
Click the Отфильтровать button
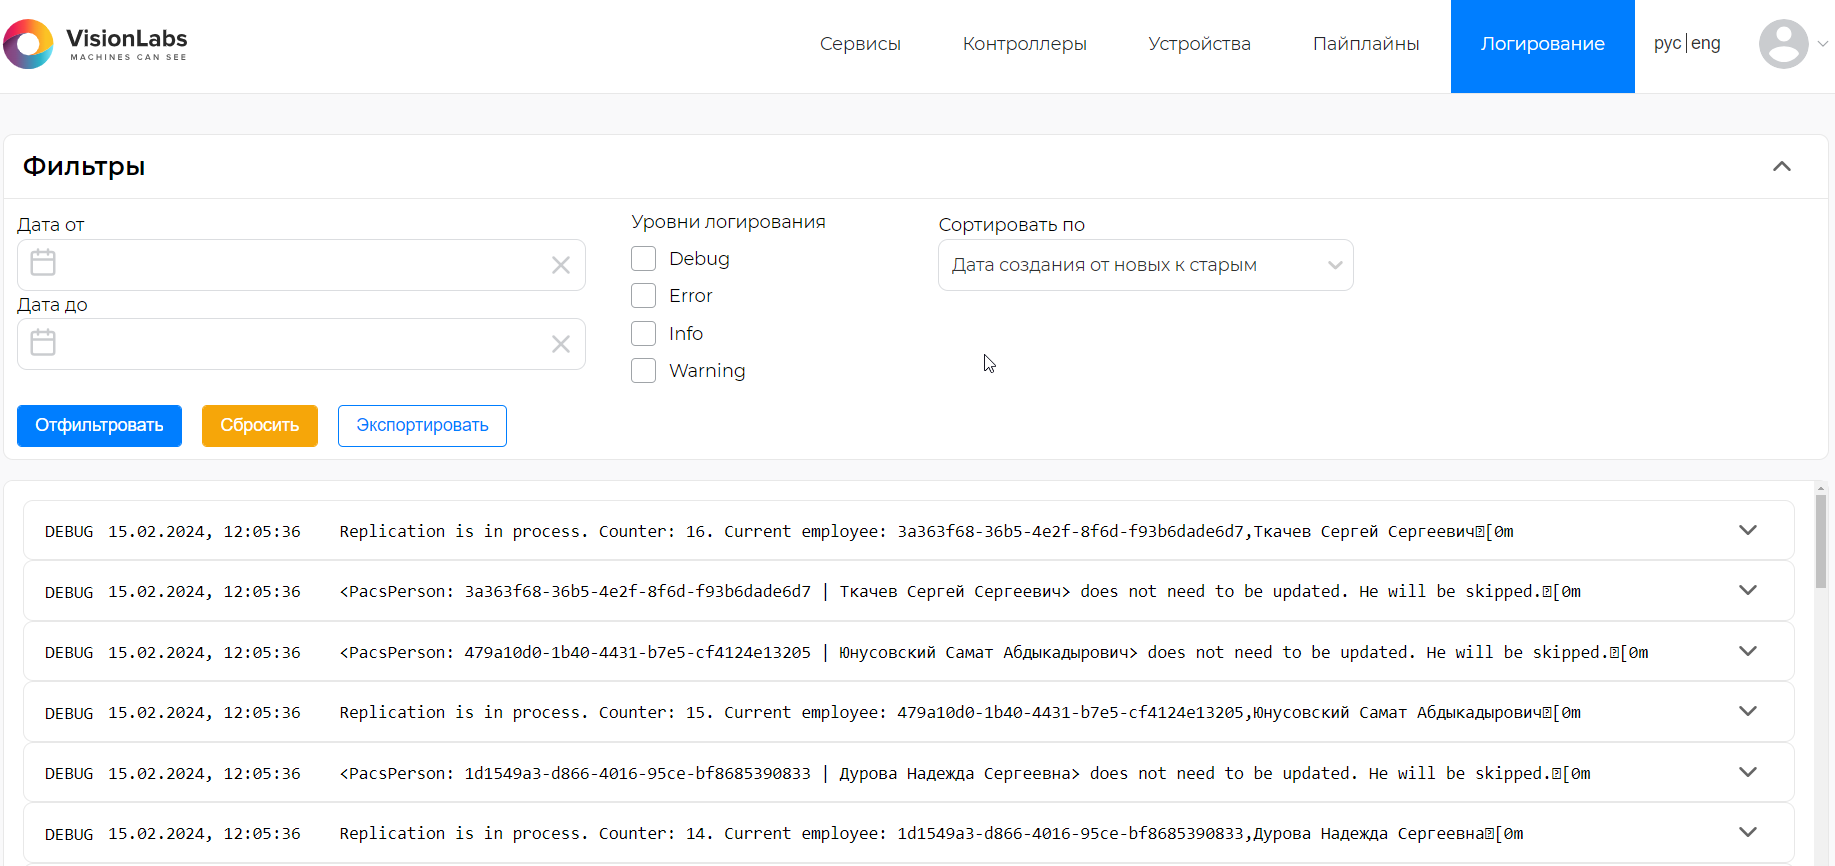[x=99, y=426]
